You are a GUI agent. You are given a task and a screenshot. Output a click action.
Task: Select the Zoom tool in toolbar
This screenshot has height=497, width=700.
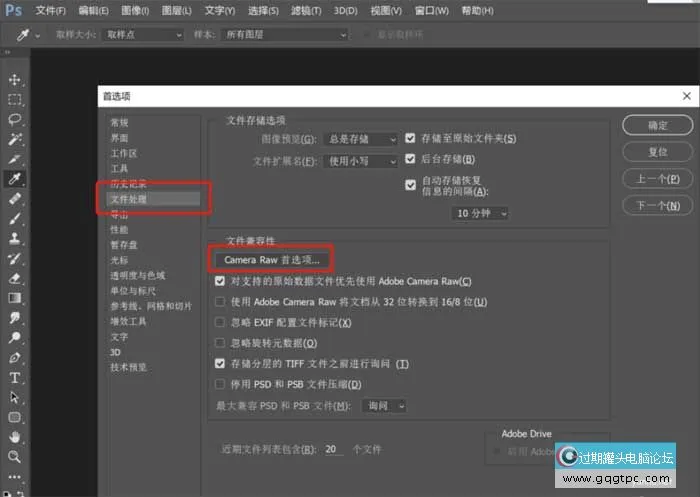[x=15, y=457]
